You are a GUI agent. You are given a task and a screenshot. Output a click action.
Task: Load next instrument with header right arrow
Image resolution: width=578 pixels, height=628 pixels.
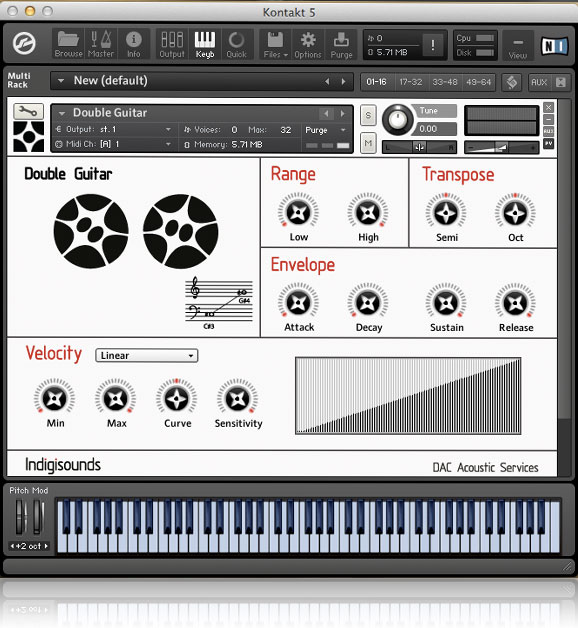coord(342,114)
